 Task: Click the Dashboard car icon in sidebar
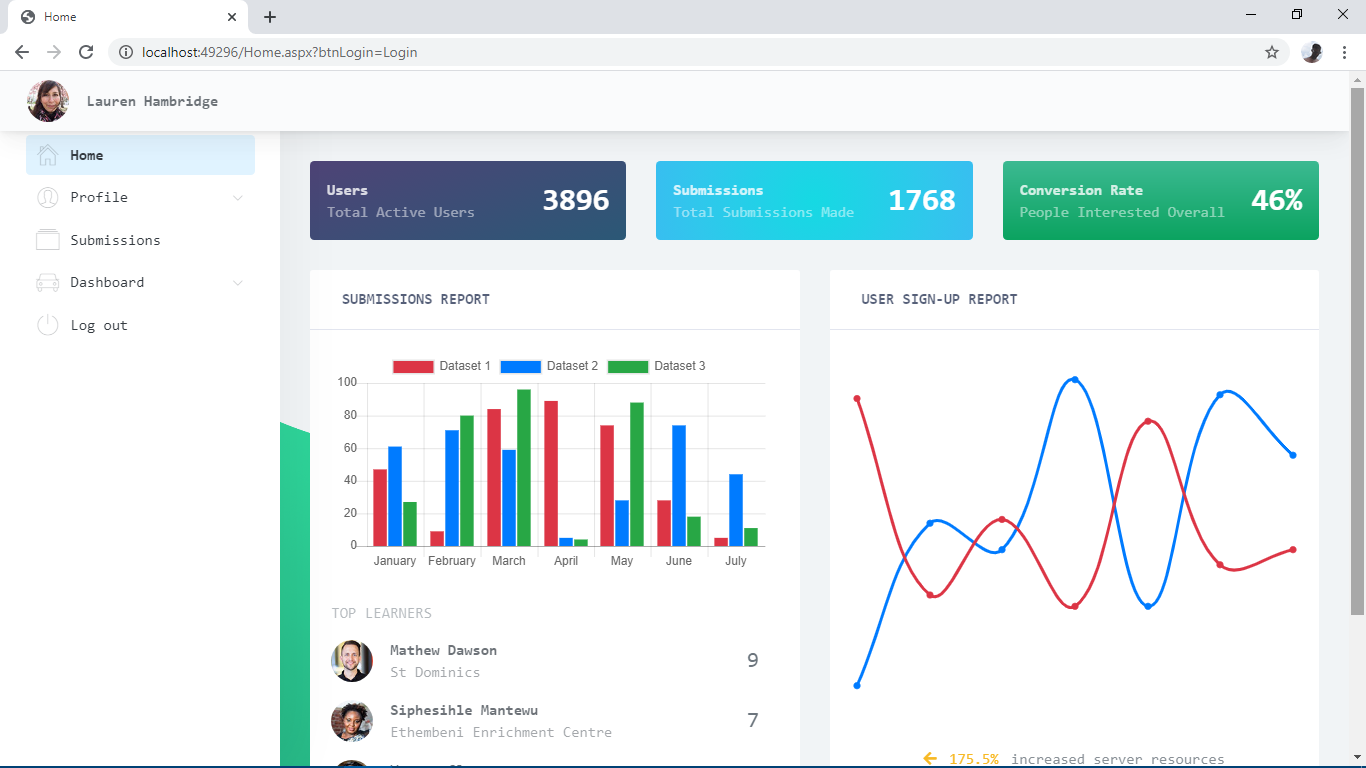(47, 283)
